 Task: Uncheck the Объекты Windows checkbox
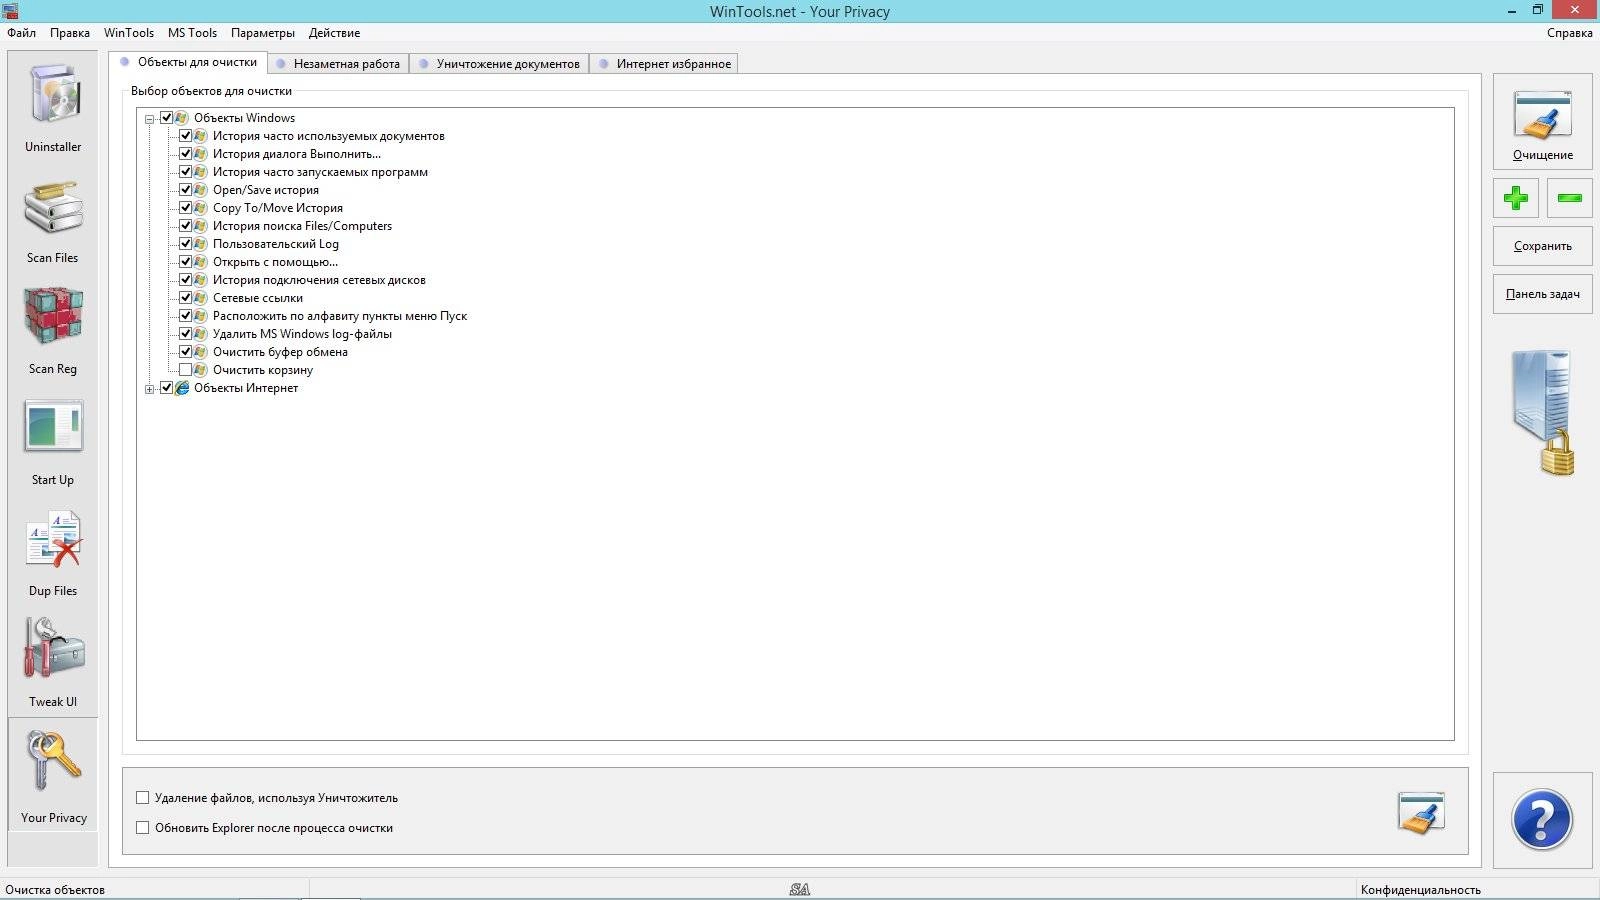[x=167, y=118]
